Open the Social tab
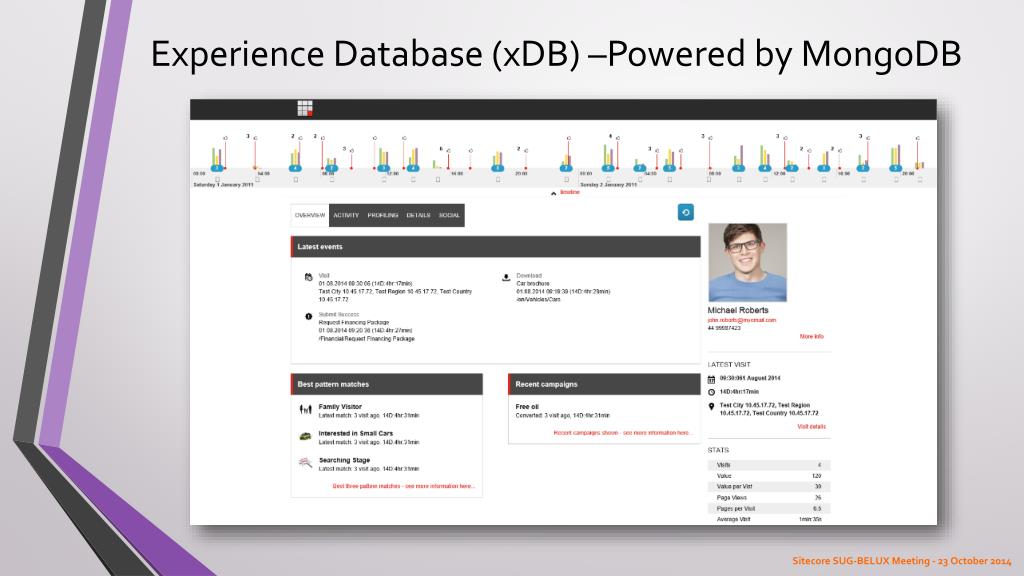The height and width of the screenshot is (576, 1024). click(x=449, y=216)
